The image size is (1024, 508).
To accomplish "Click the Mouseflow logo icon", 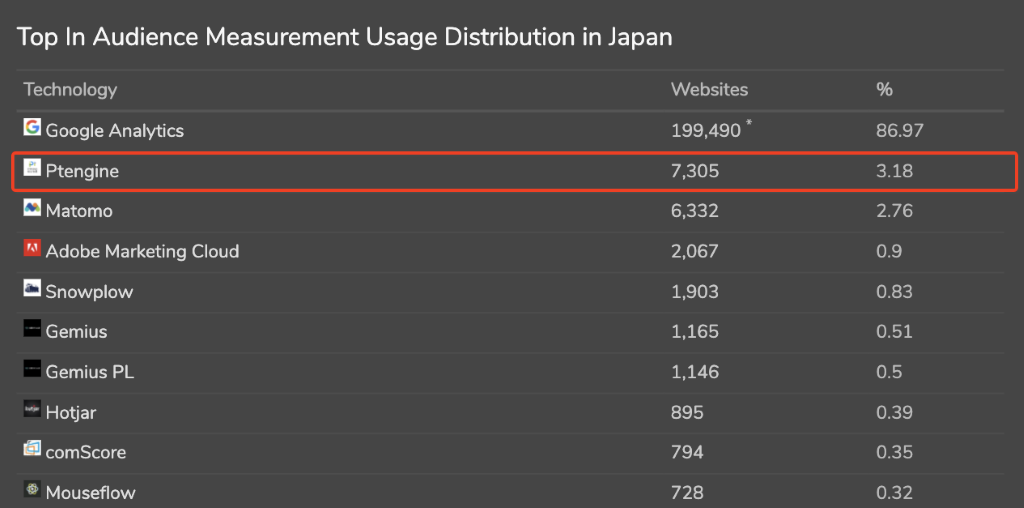I will pyautogui.click(x=32, y=490).
